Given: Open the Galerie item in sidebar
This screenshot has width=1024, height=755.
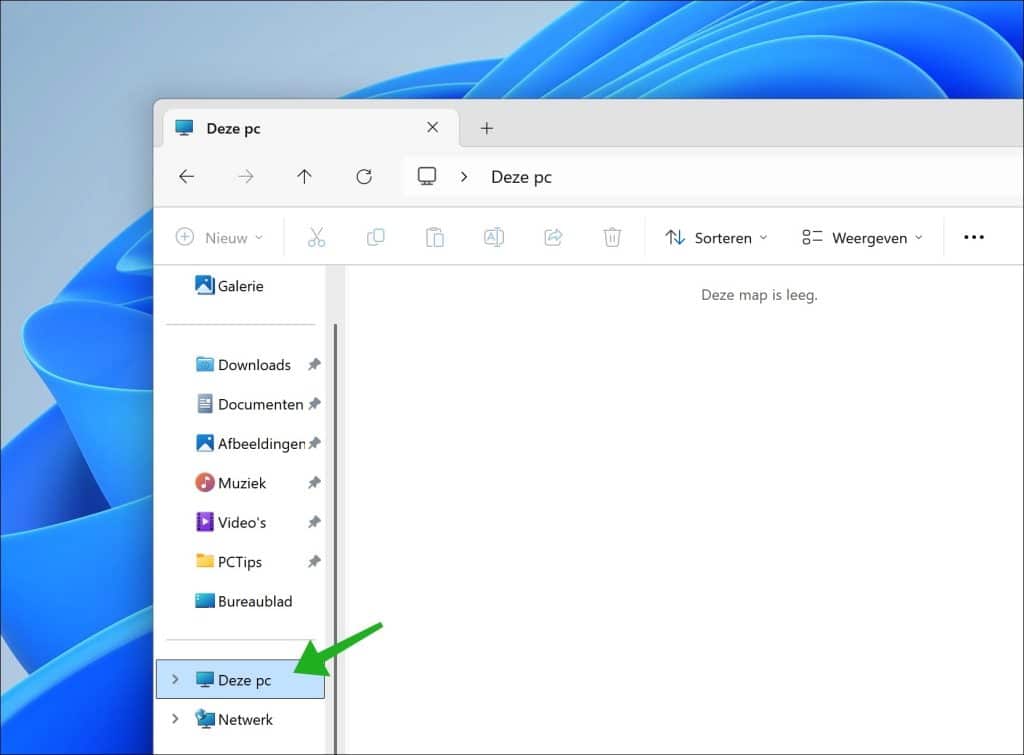Looking at the screenshot, I should click(240, 286).
